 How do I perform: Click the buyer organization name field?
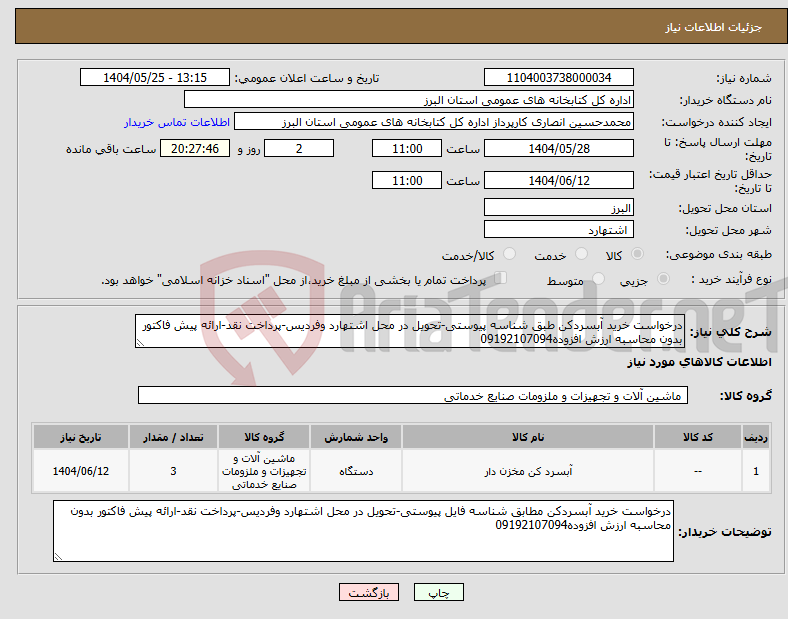(409, 99)
